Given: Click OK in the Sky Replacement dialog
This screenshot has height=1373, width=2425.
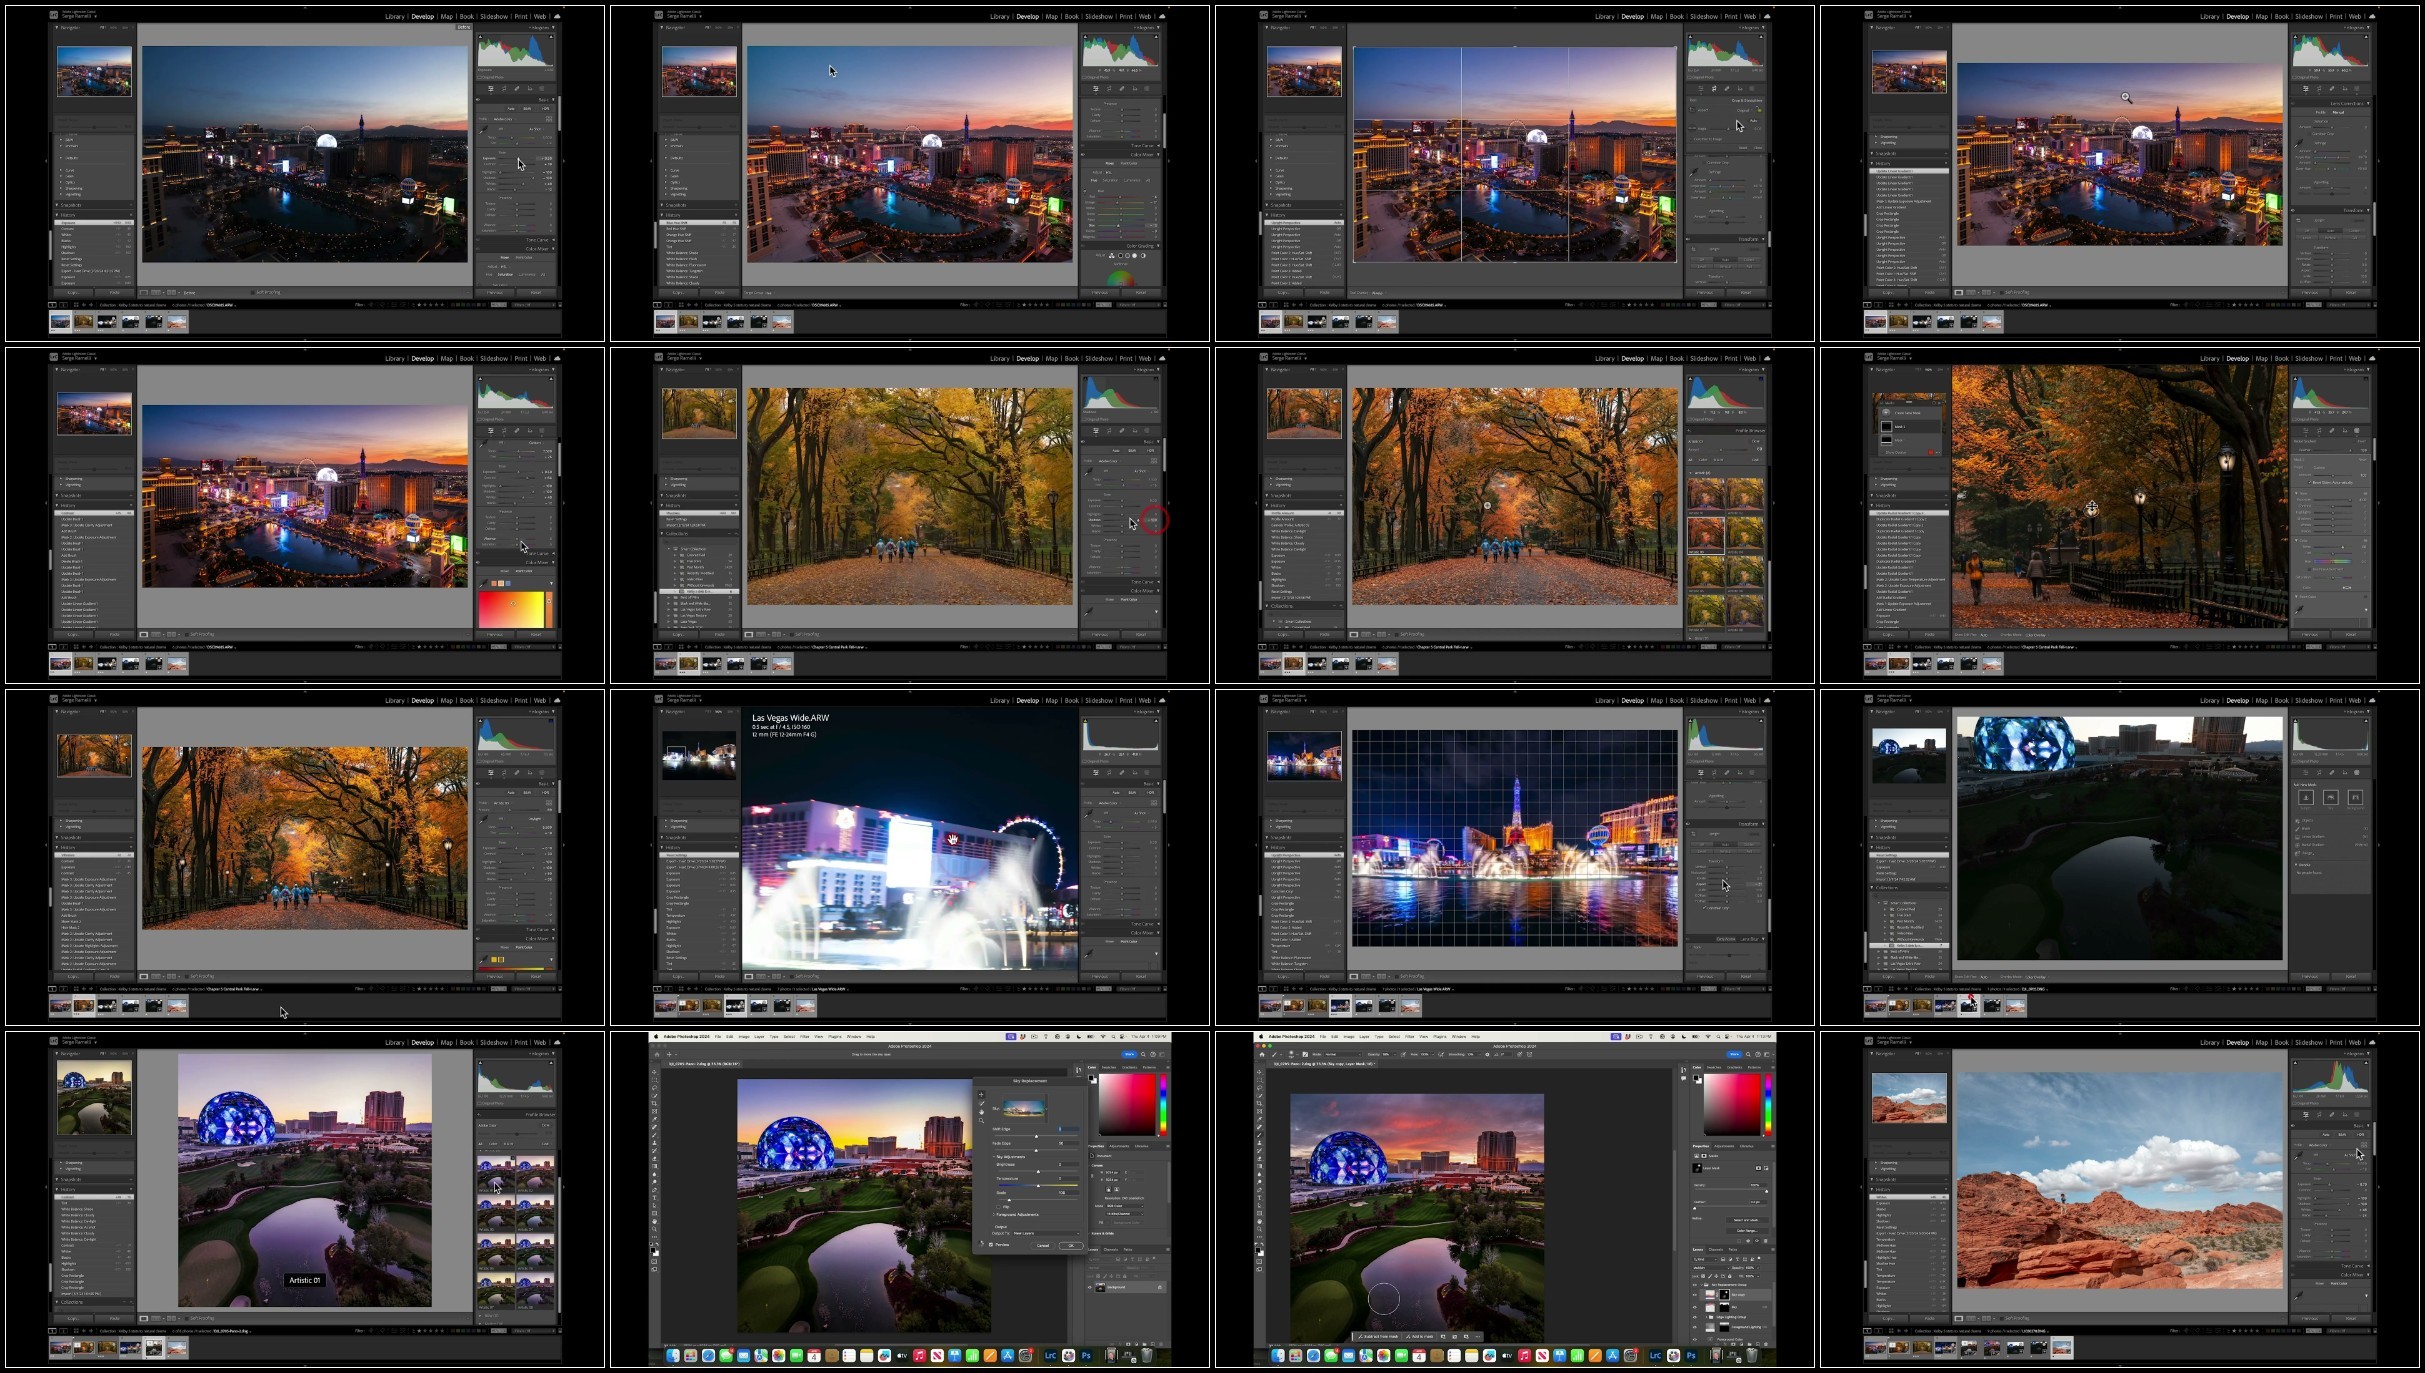Looking at the screenshot, I should (x=1071, y=1246).
